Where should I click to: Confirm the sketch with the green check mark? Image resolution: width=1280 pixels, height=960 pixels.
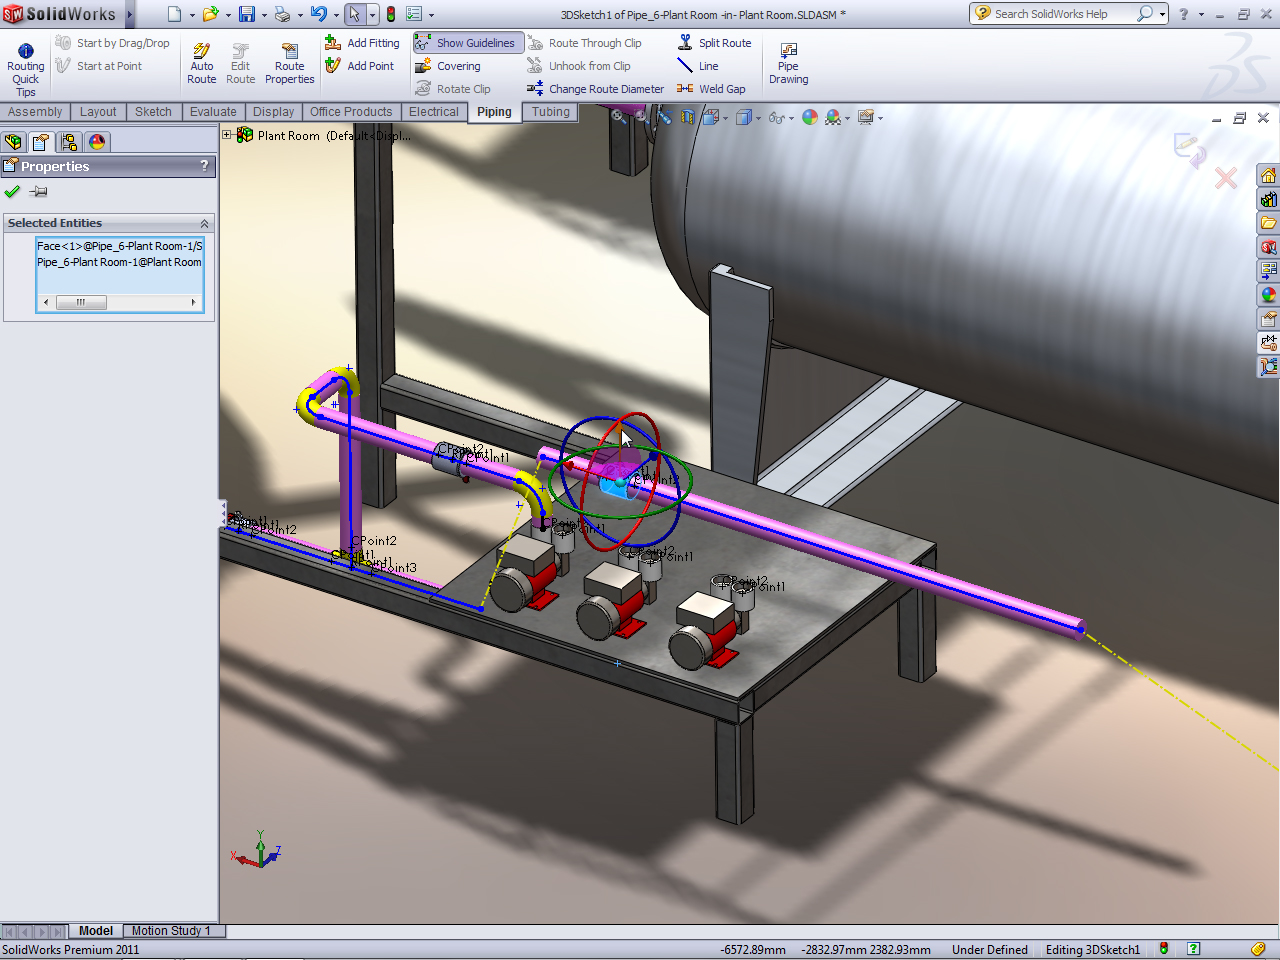click(12, 191)
